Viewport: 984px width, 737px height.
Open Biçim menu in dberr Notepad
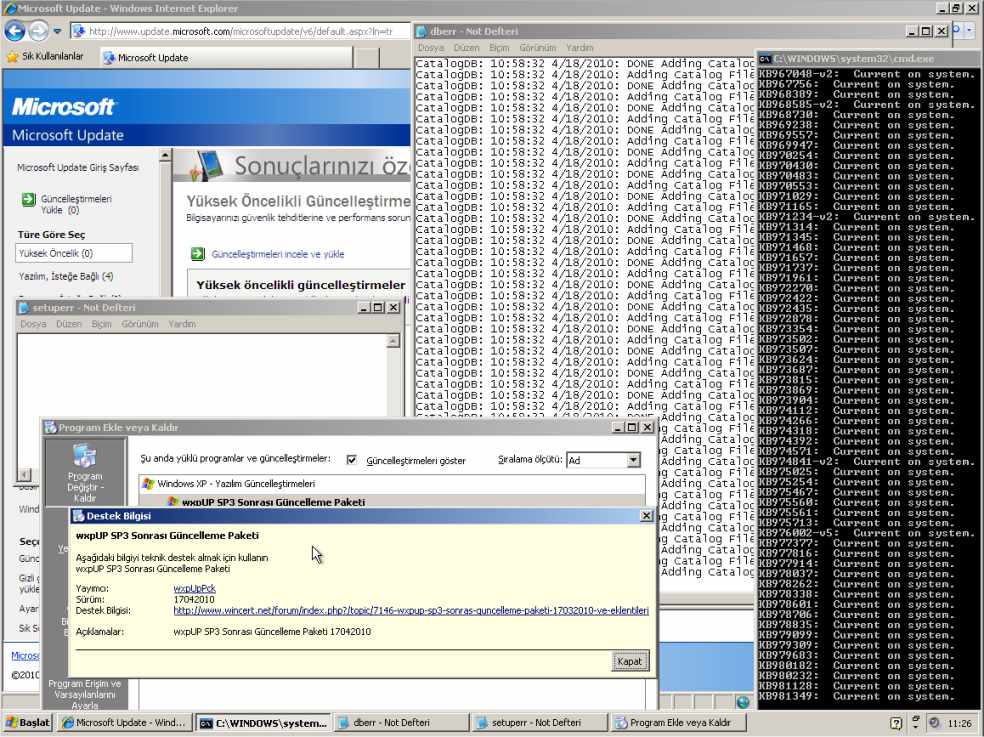point(499,48)
